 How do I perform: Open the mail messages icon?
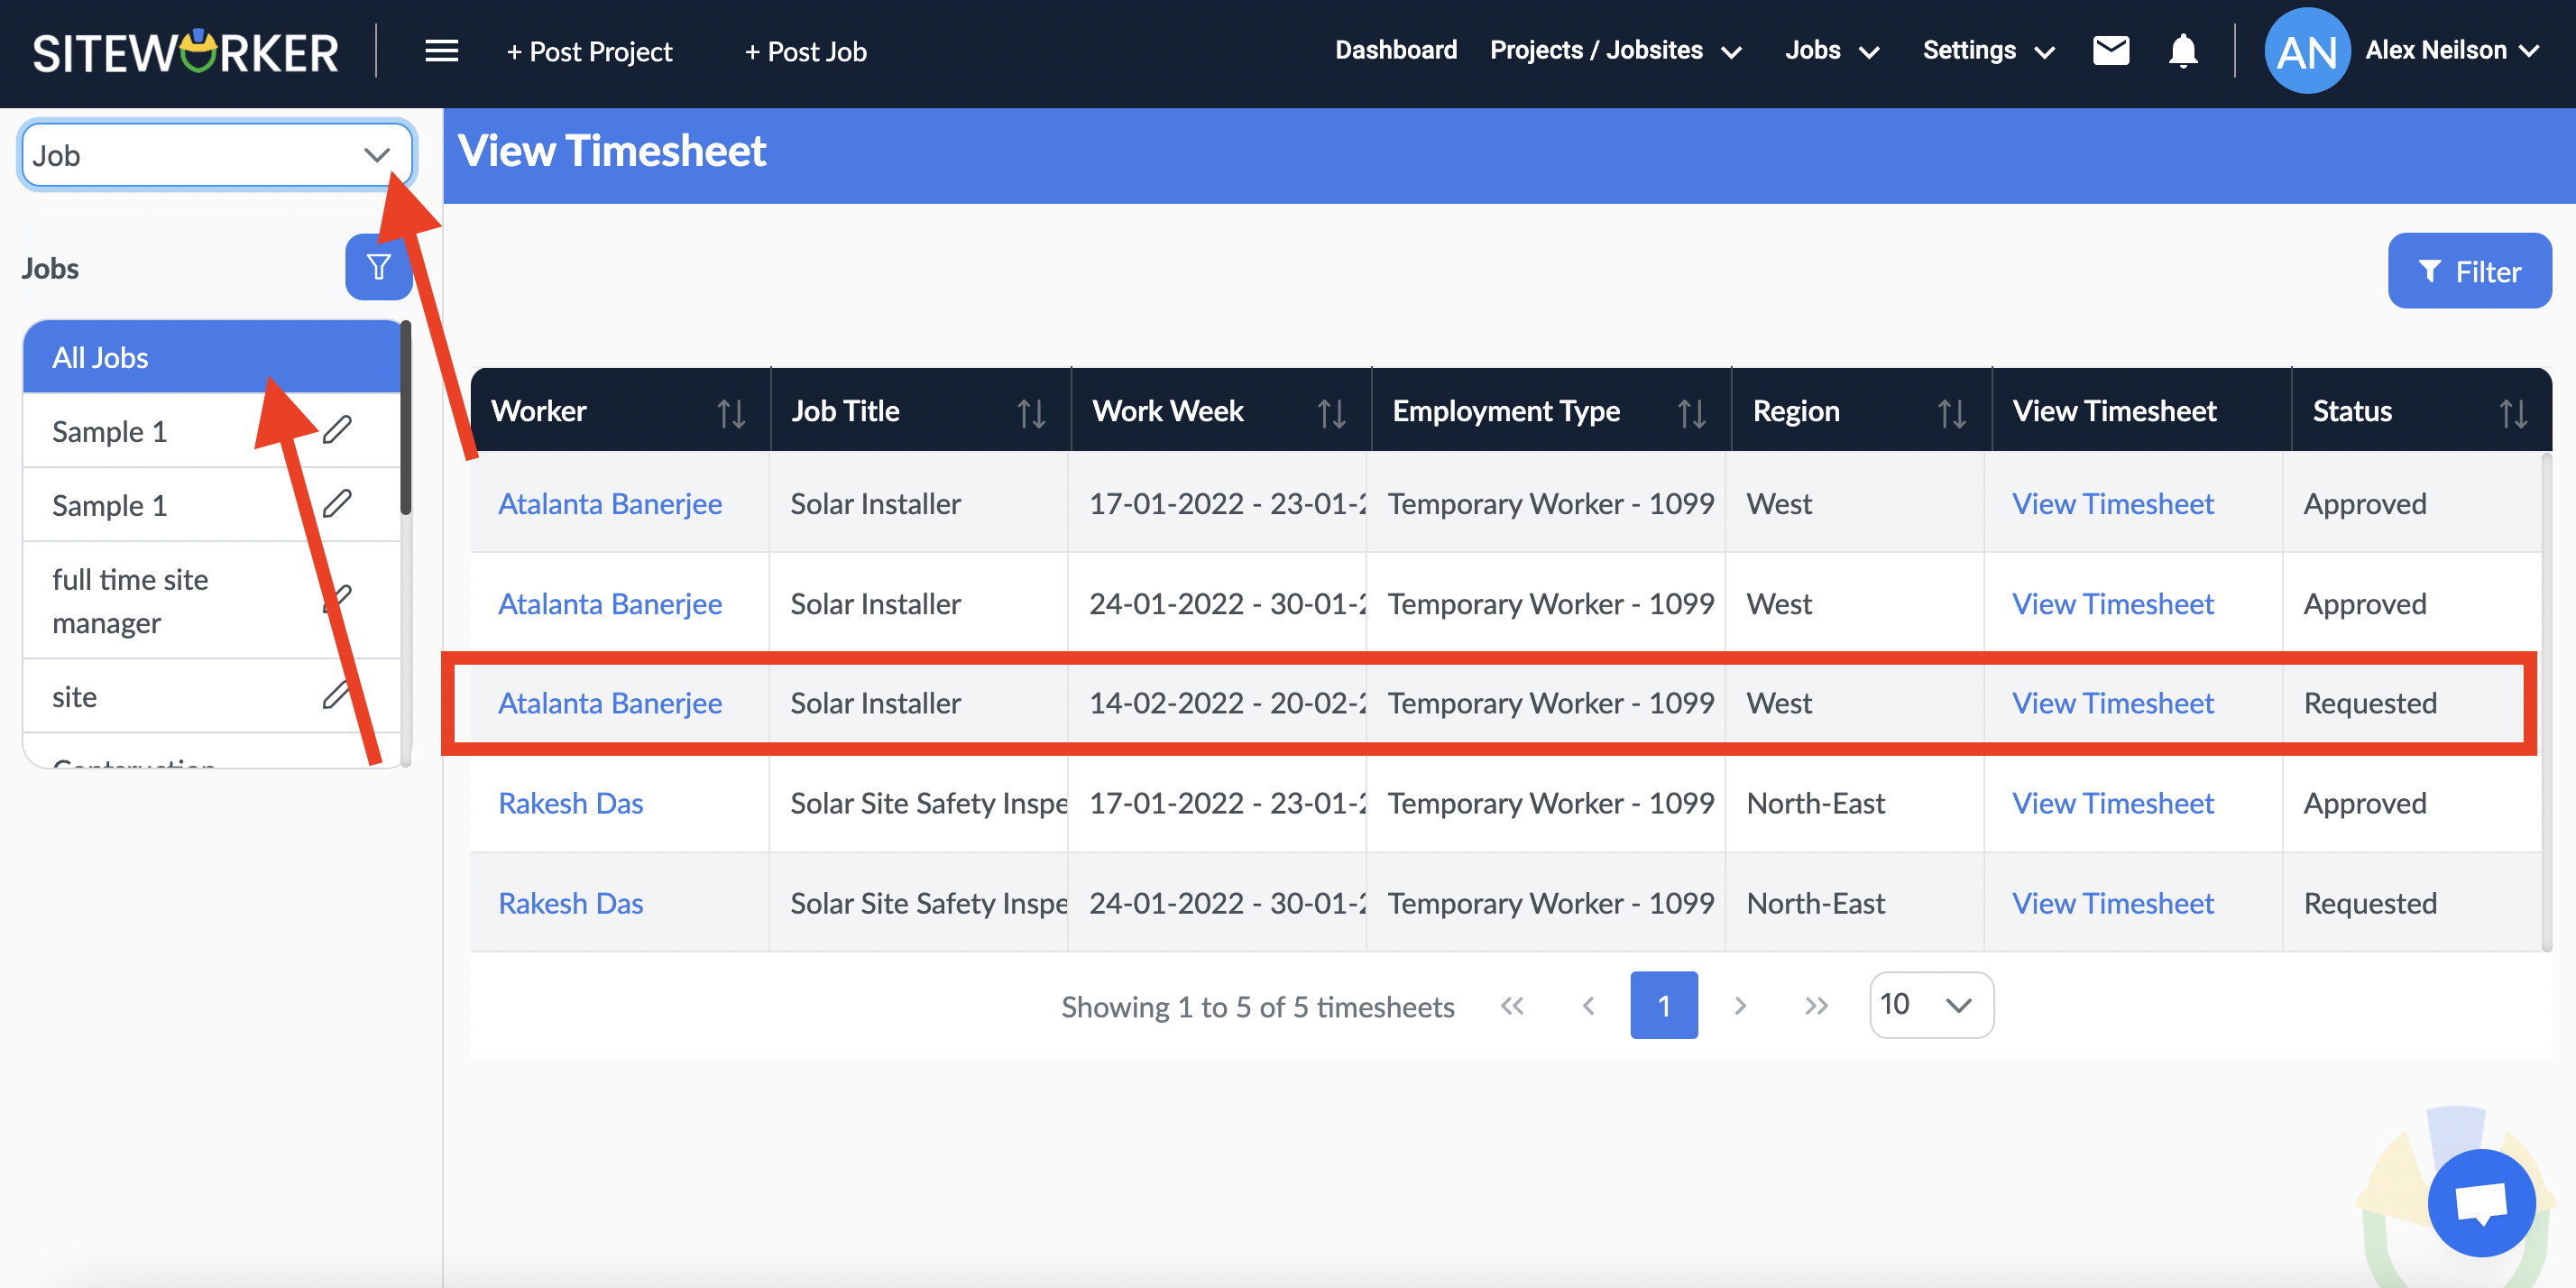pos(2110,50)
